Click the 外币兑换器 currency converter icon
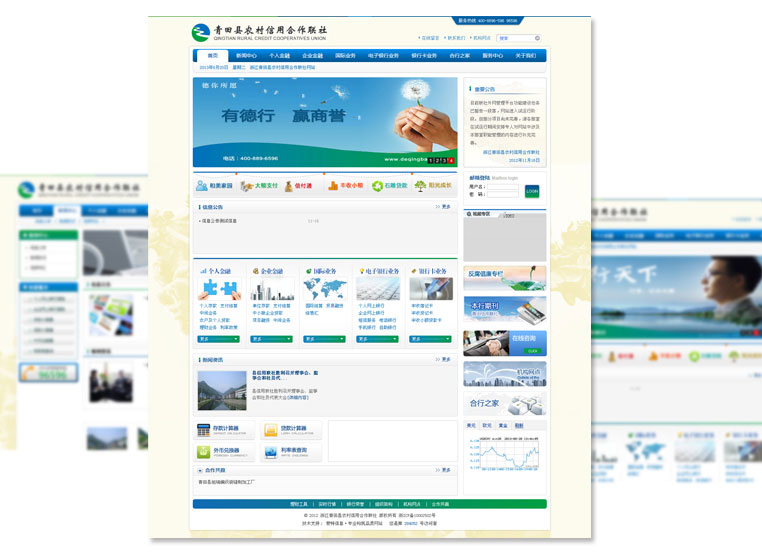The image size is (762, 555). click(x=204, y=452)
